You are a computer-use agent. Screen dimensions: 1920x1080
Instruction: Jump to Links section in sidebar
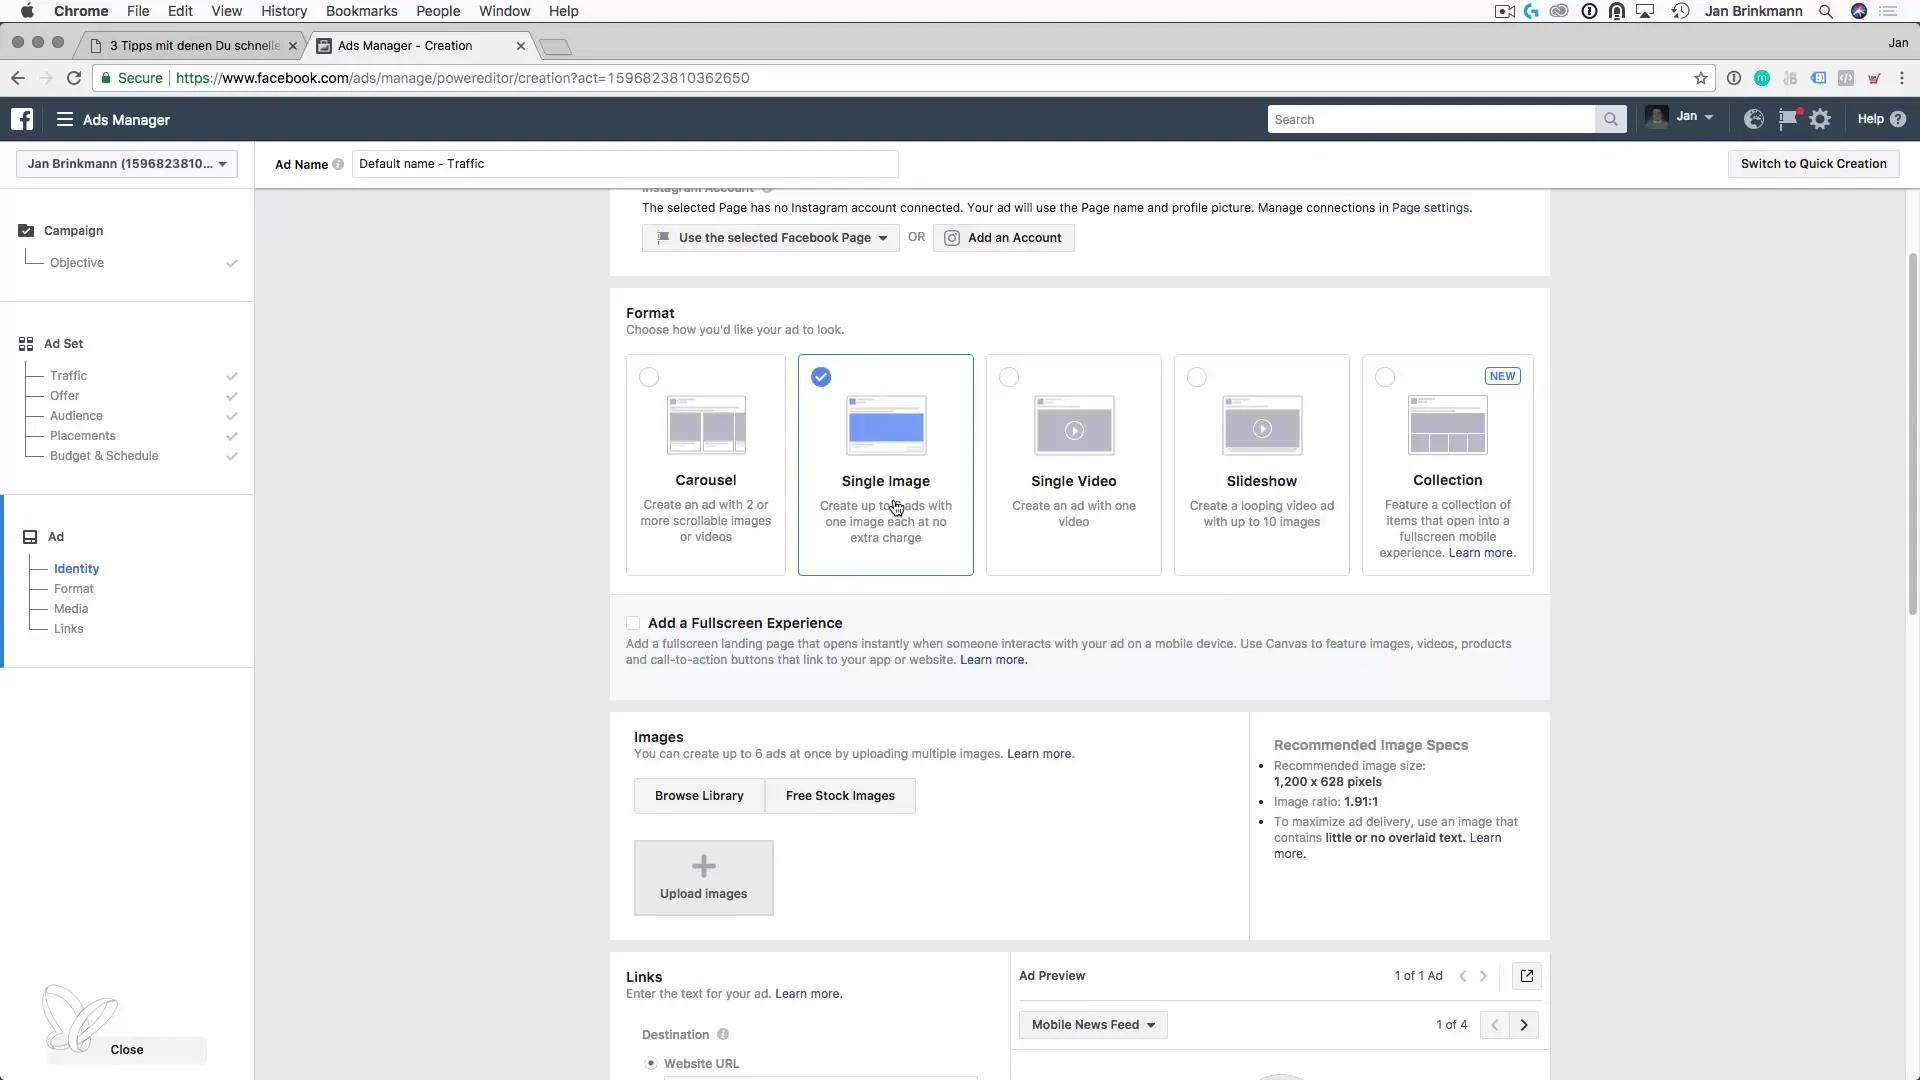coord(69,629)
